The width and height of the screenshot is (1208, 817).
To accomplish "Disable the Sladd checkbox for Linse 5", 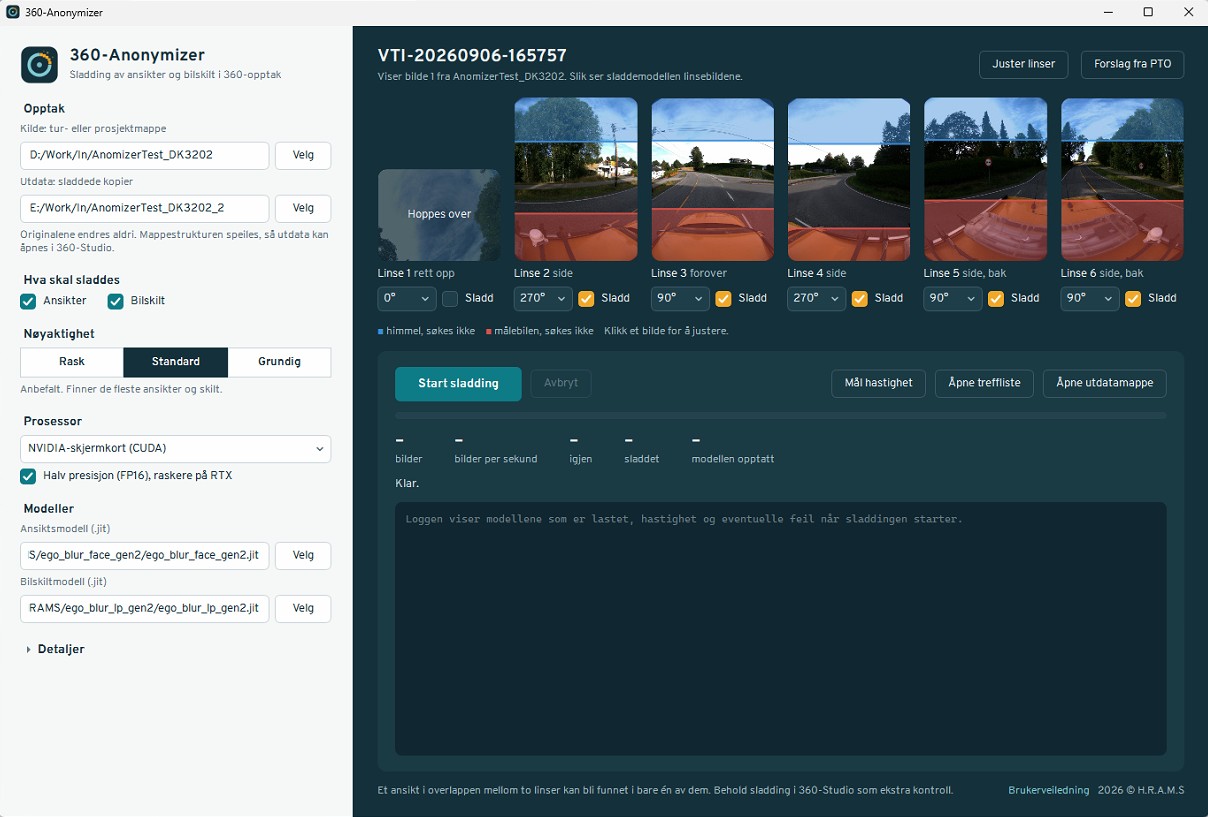I will click(x=996, y=298).
